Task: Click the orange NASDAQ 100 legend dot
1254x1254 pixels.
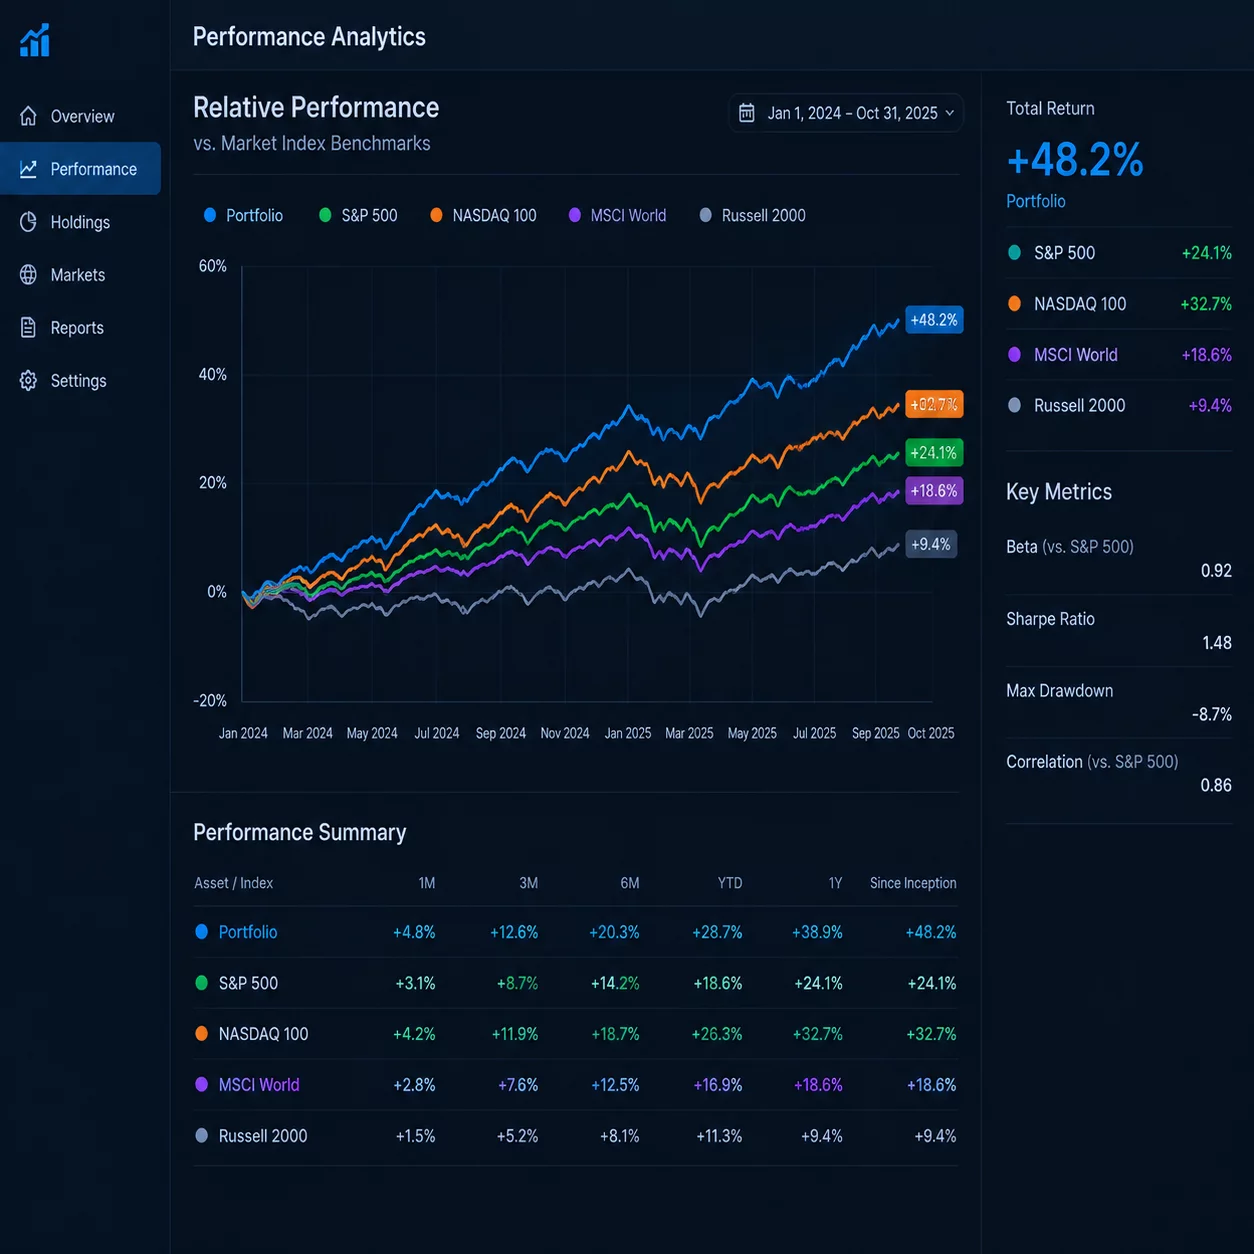Action: [x=436, y=215]
